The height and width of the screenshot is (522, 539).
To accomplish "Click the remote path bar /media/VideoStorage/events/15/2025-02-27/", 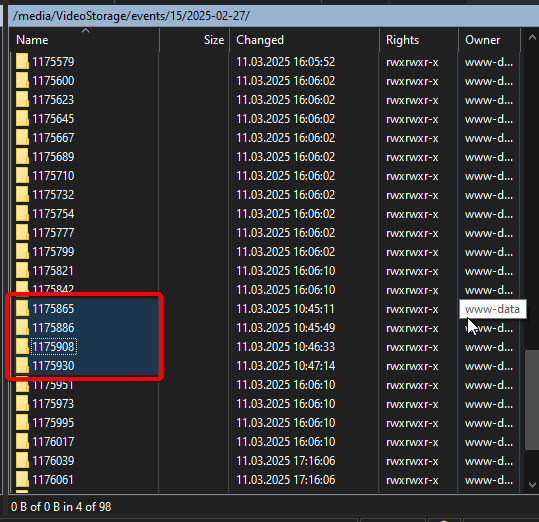I will (273, 16).
